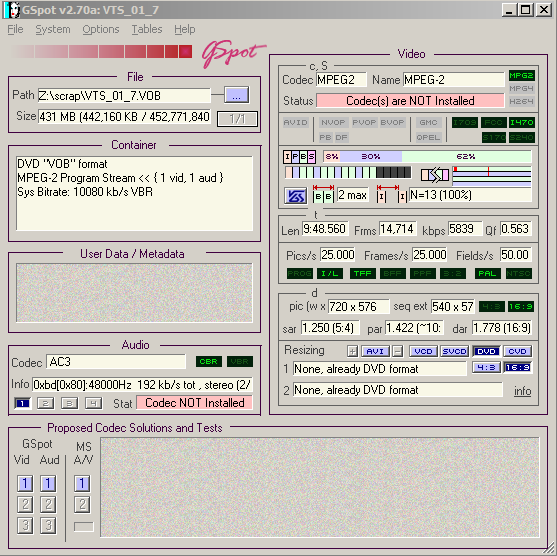Click MS A/V solution 2 button

click(x=82, y=504)
